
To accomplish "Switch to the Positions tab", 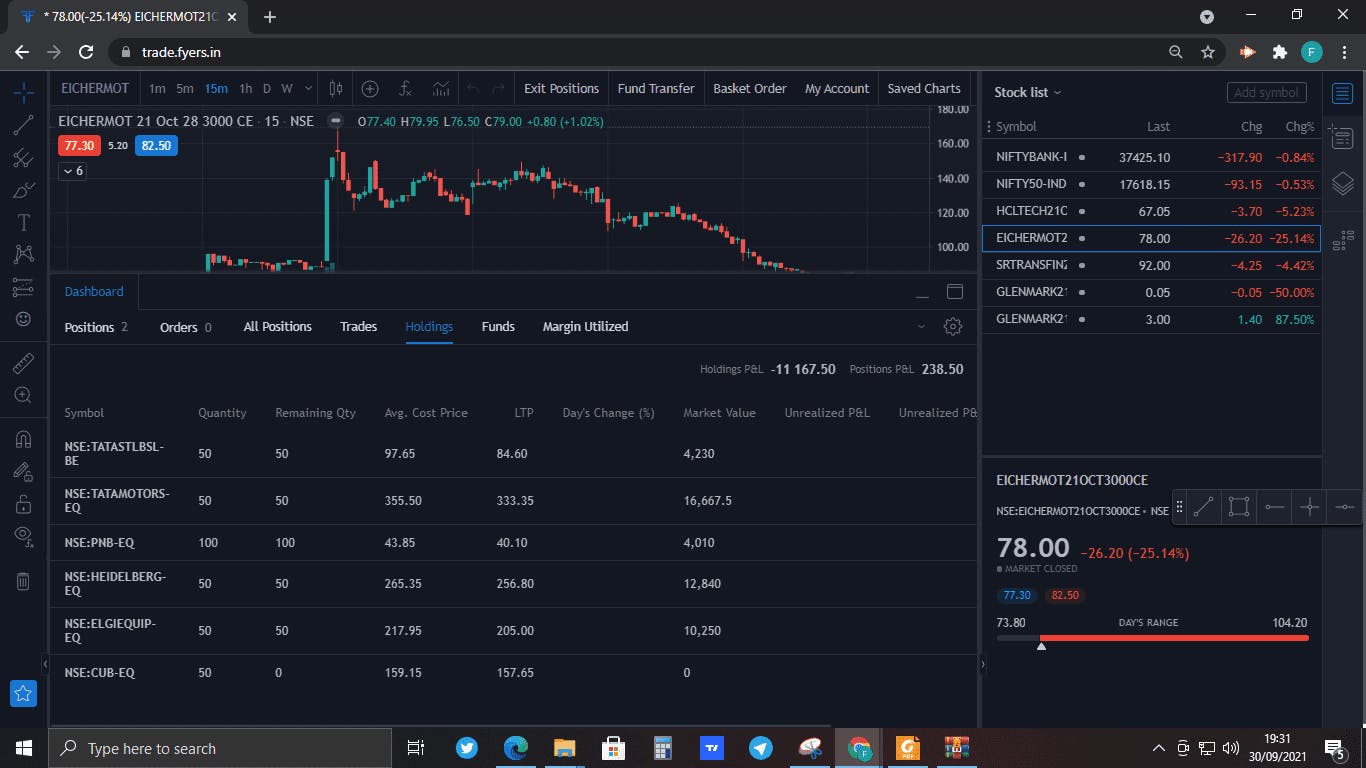I will pyautogui.click(x=96, y=327).
